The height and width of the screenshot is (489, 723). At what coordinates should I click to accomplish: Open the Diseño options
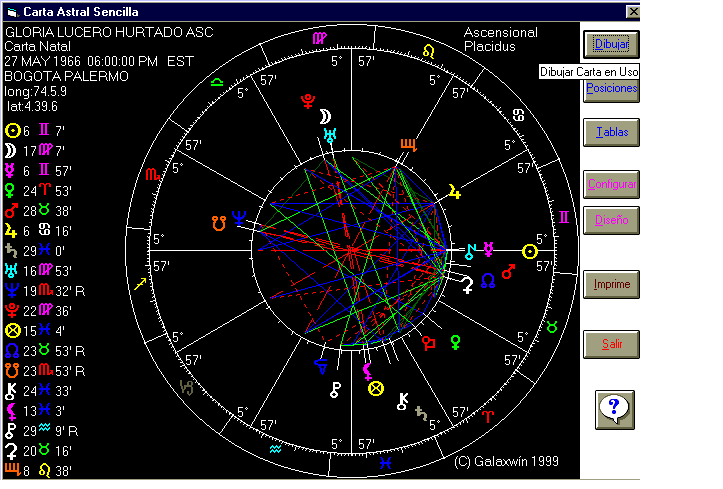coord(611,220)
